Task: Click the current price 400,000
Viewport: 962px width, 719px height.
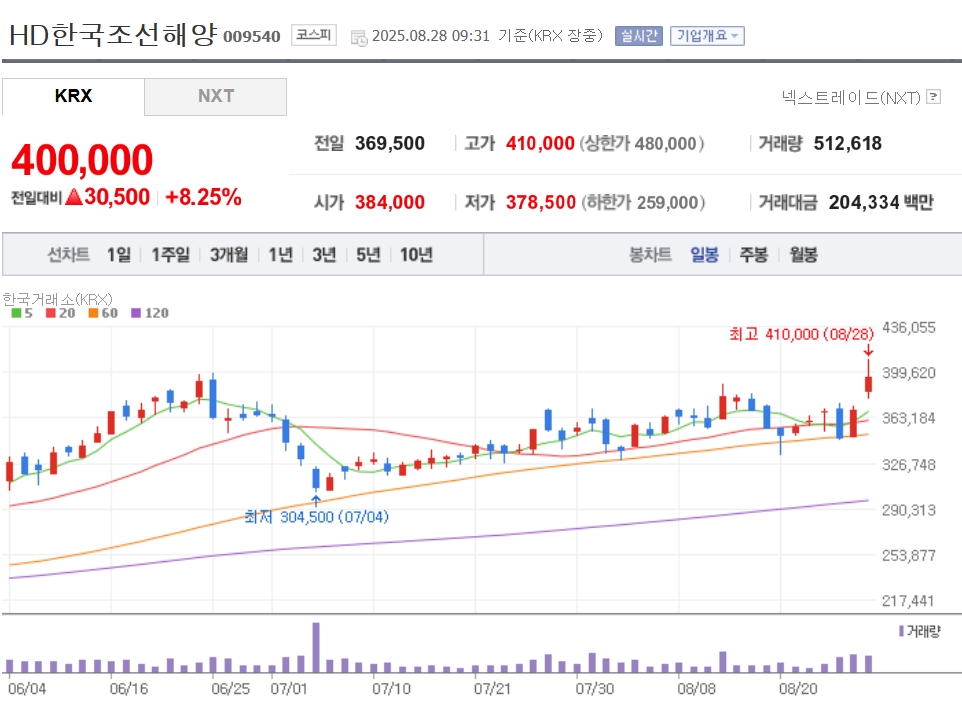Action: [82, 160]
